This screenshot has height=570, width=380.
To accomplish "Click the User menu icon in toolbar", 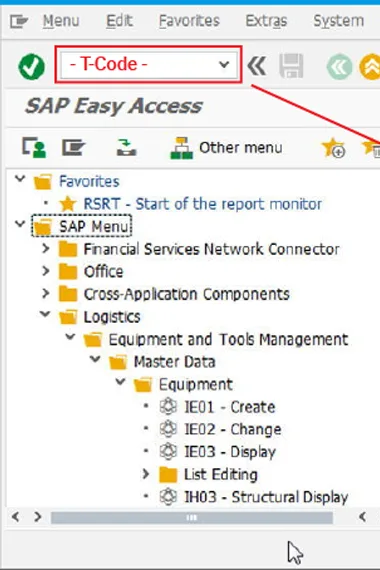I will (x=34, y=148).
